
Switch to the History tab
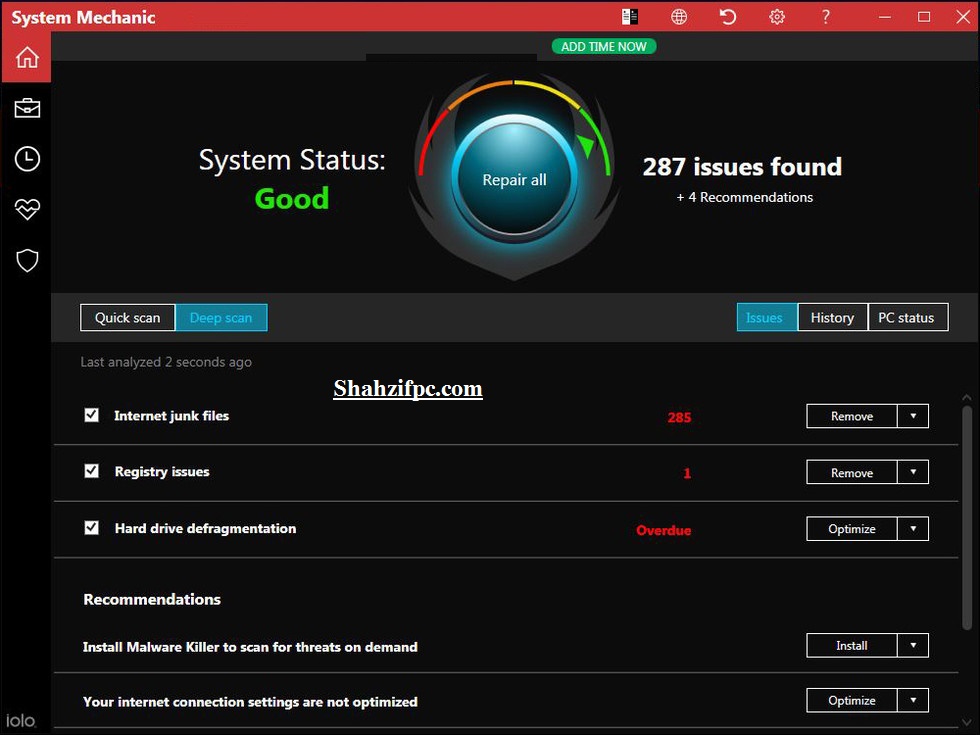point(832,317)
